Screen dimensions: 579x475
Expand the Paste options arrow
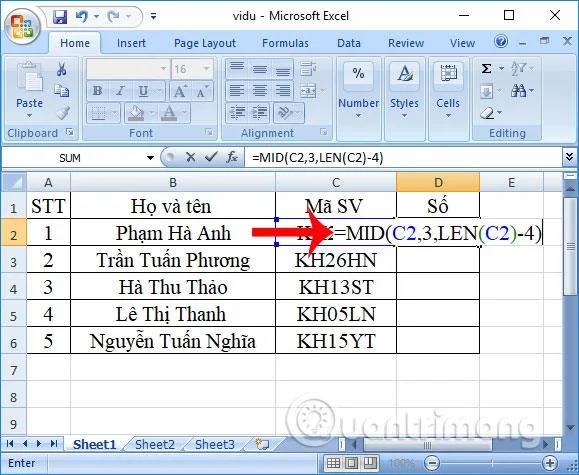(x=30, y=116)
